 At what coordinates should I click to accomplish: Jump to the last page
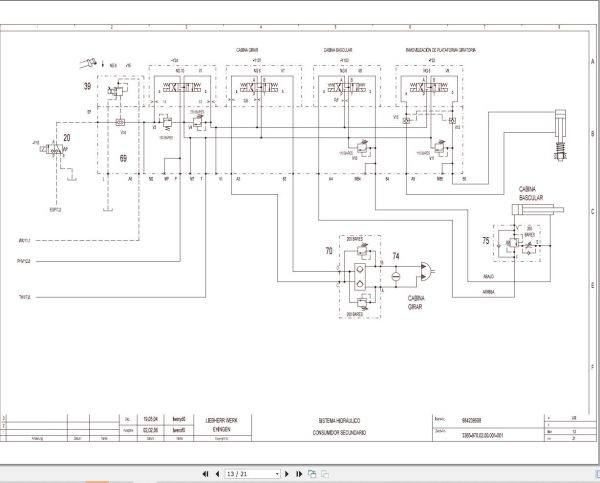pos(299,474)
